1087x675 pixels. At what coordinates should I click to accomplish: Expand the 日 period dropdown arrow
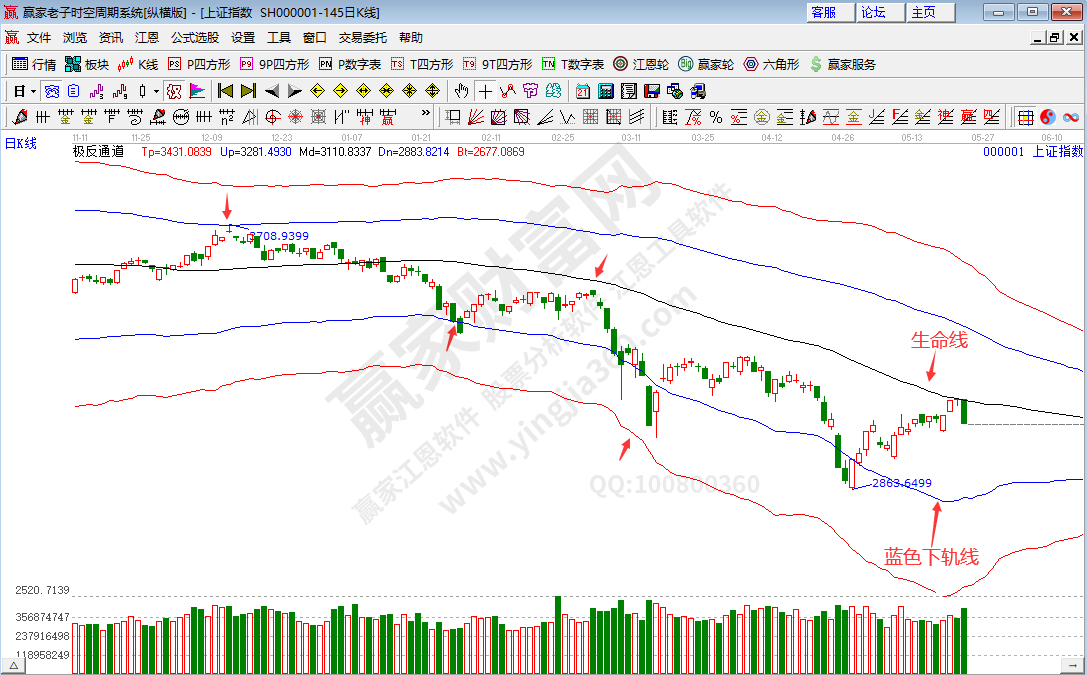(x=33, y=91)
